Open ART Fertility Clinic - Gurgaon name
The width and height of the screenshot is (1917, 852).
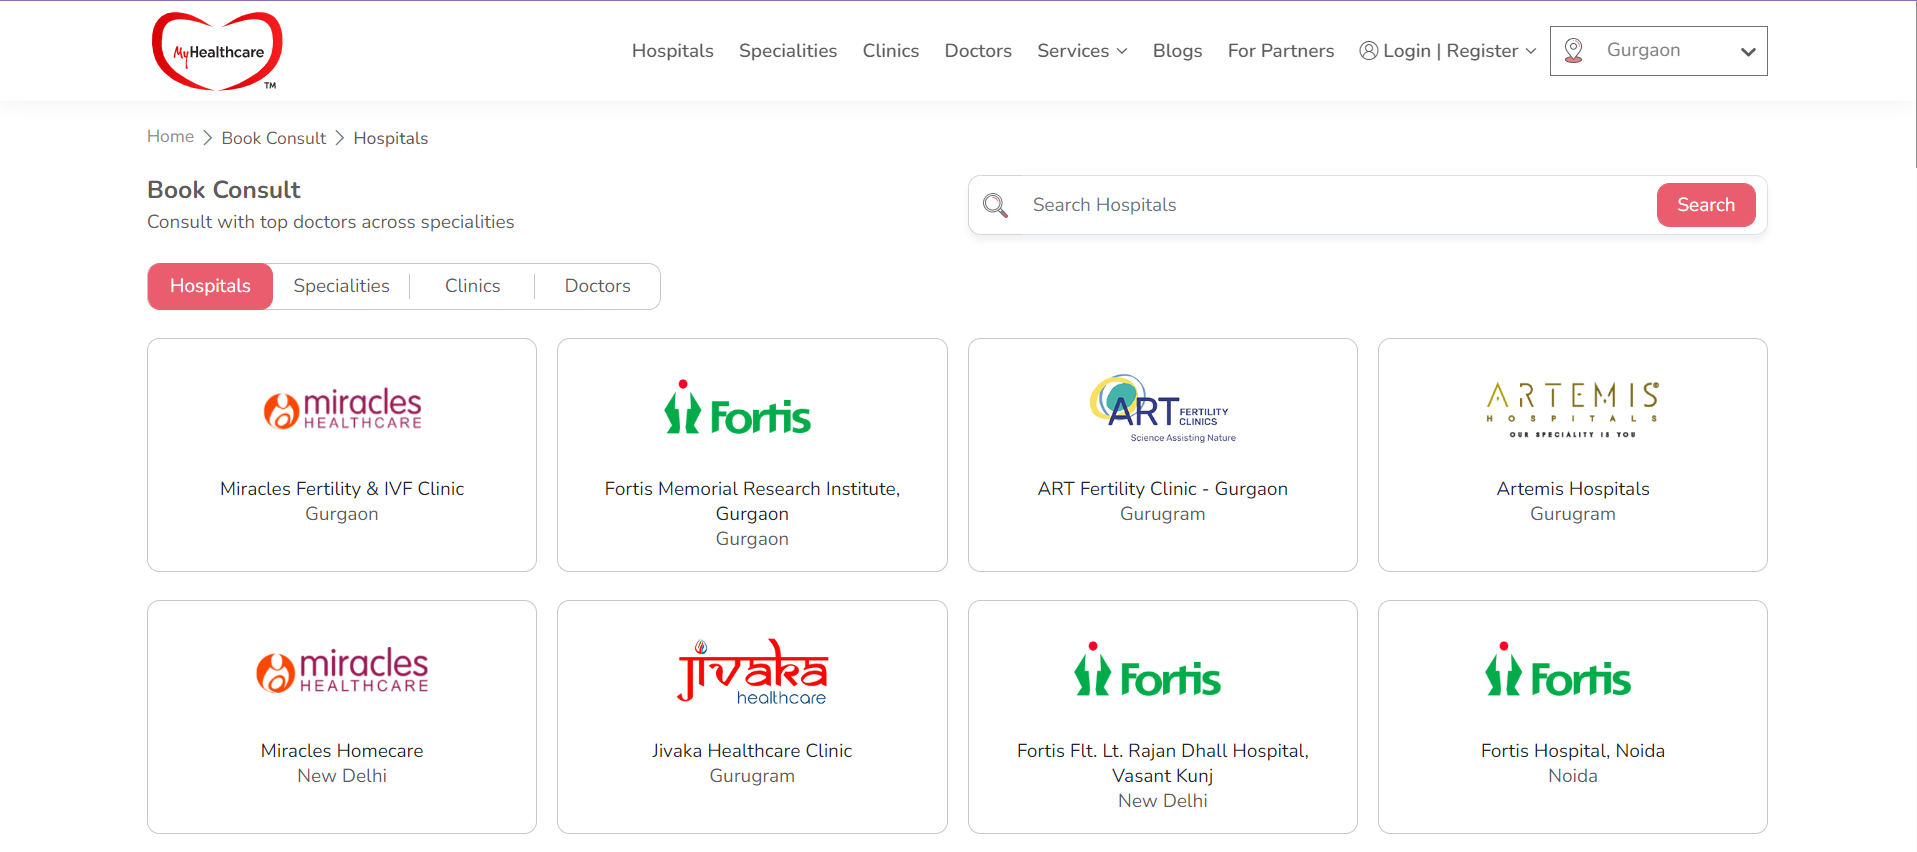(1163, 489)
